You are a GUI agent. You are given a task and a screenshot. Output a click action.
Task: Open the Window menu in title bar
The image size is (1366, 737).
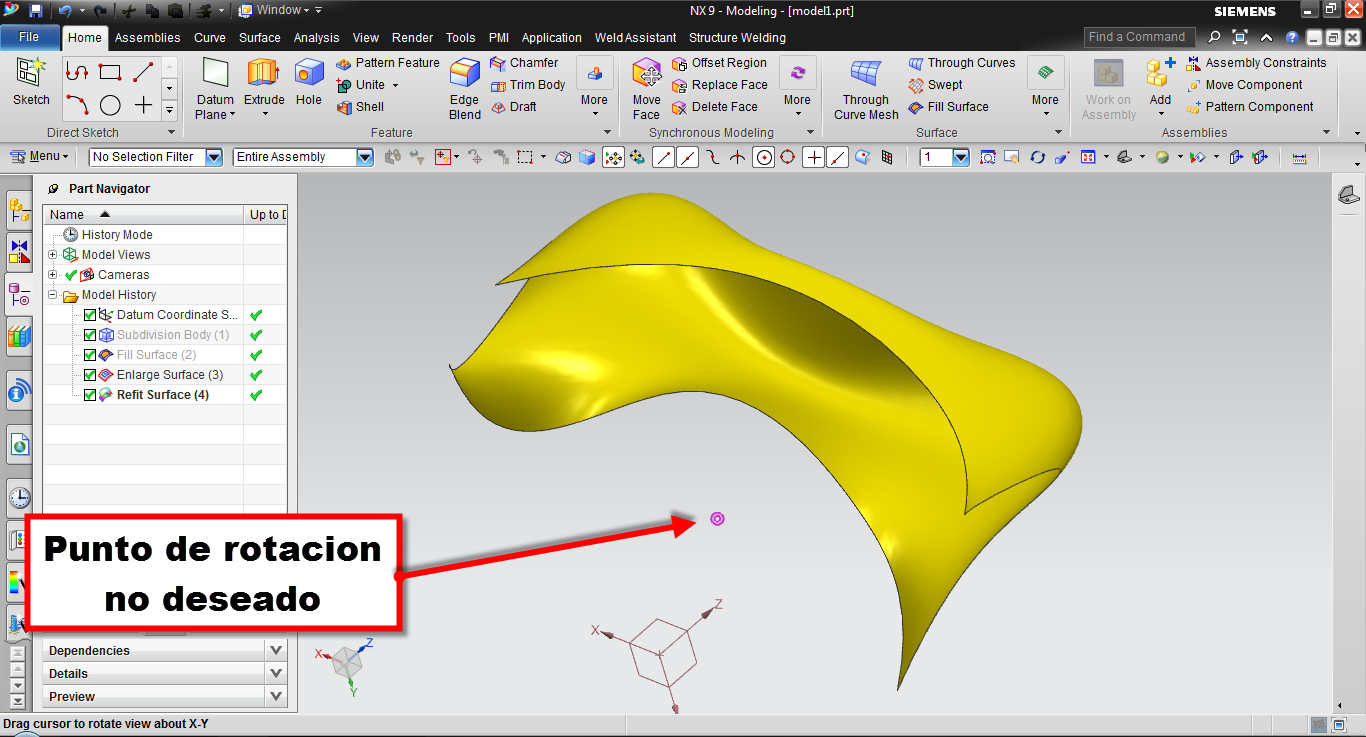[x=279, y=10]
